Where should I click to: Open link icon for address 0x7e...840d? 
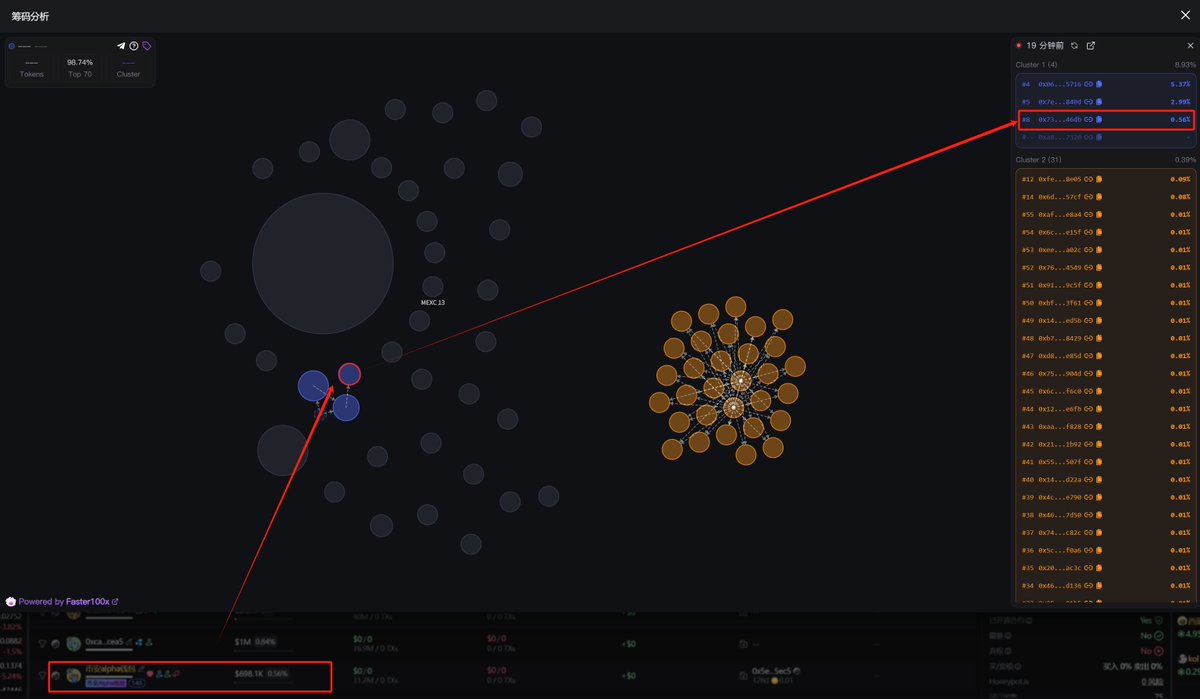(1088, 102)
